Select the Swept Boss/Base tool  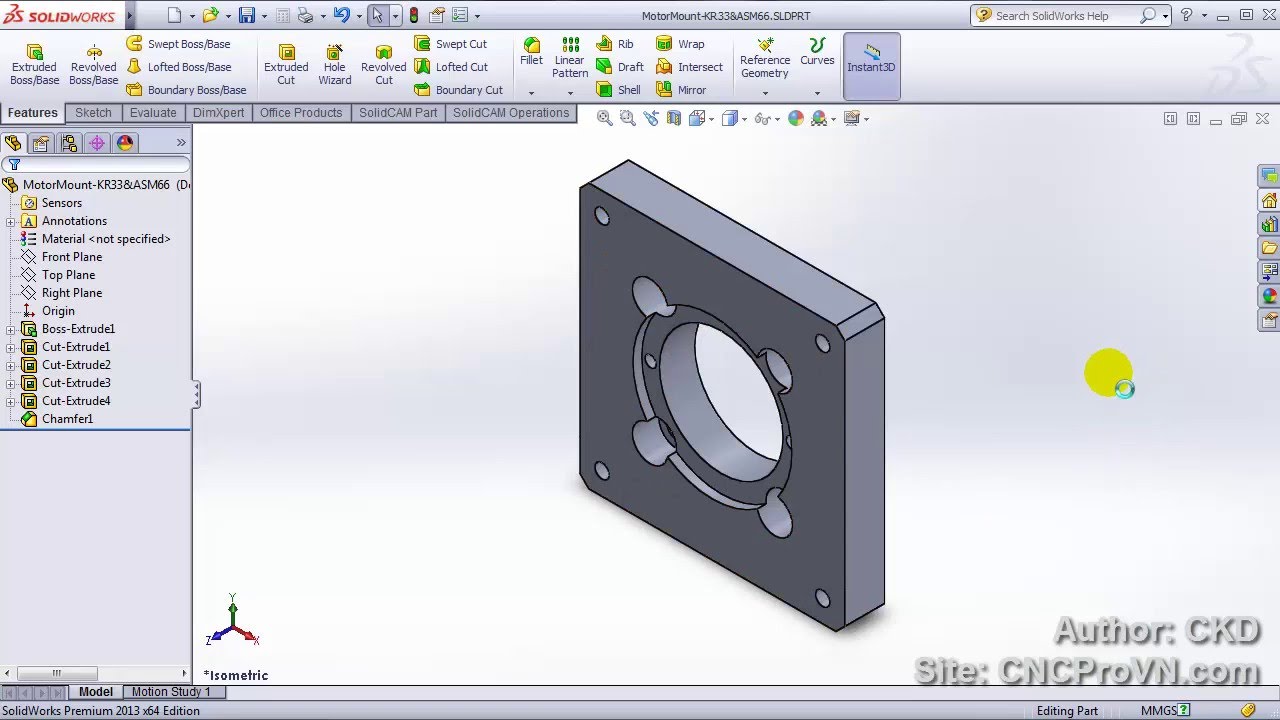178,44
